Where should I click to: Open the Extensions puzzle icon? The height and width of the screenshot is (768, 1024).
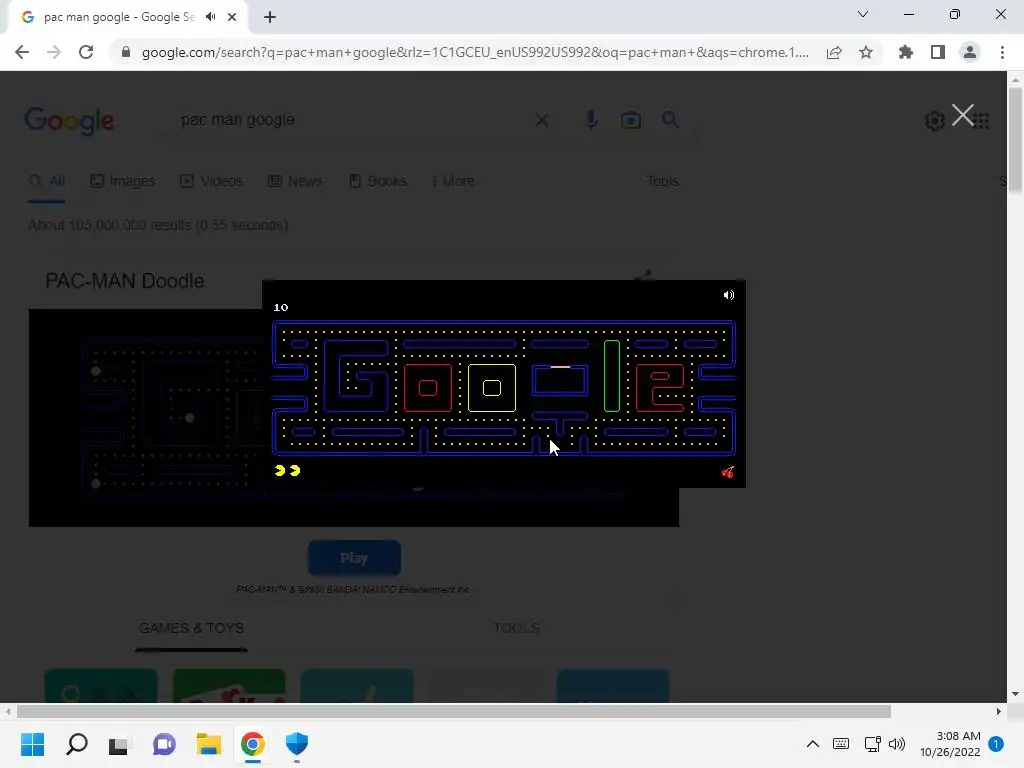coord(905,52)
